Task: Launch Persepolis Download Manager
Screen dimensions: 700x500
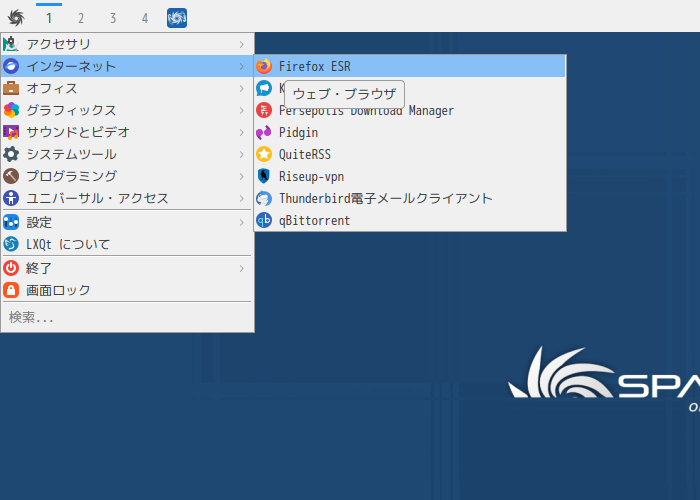Action: click(410, 110)
